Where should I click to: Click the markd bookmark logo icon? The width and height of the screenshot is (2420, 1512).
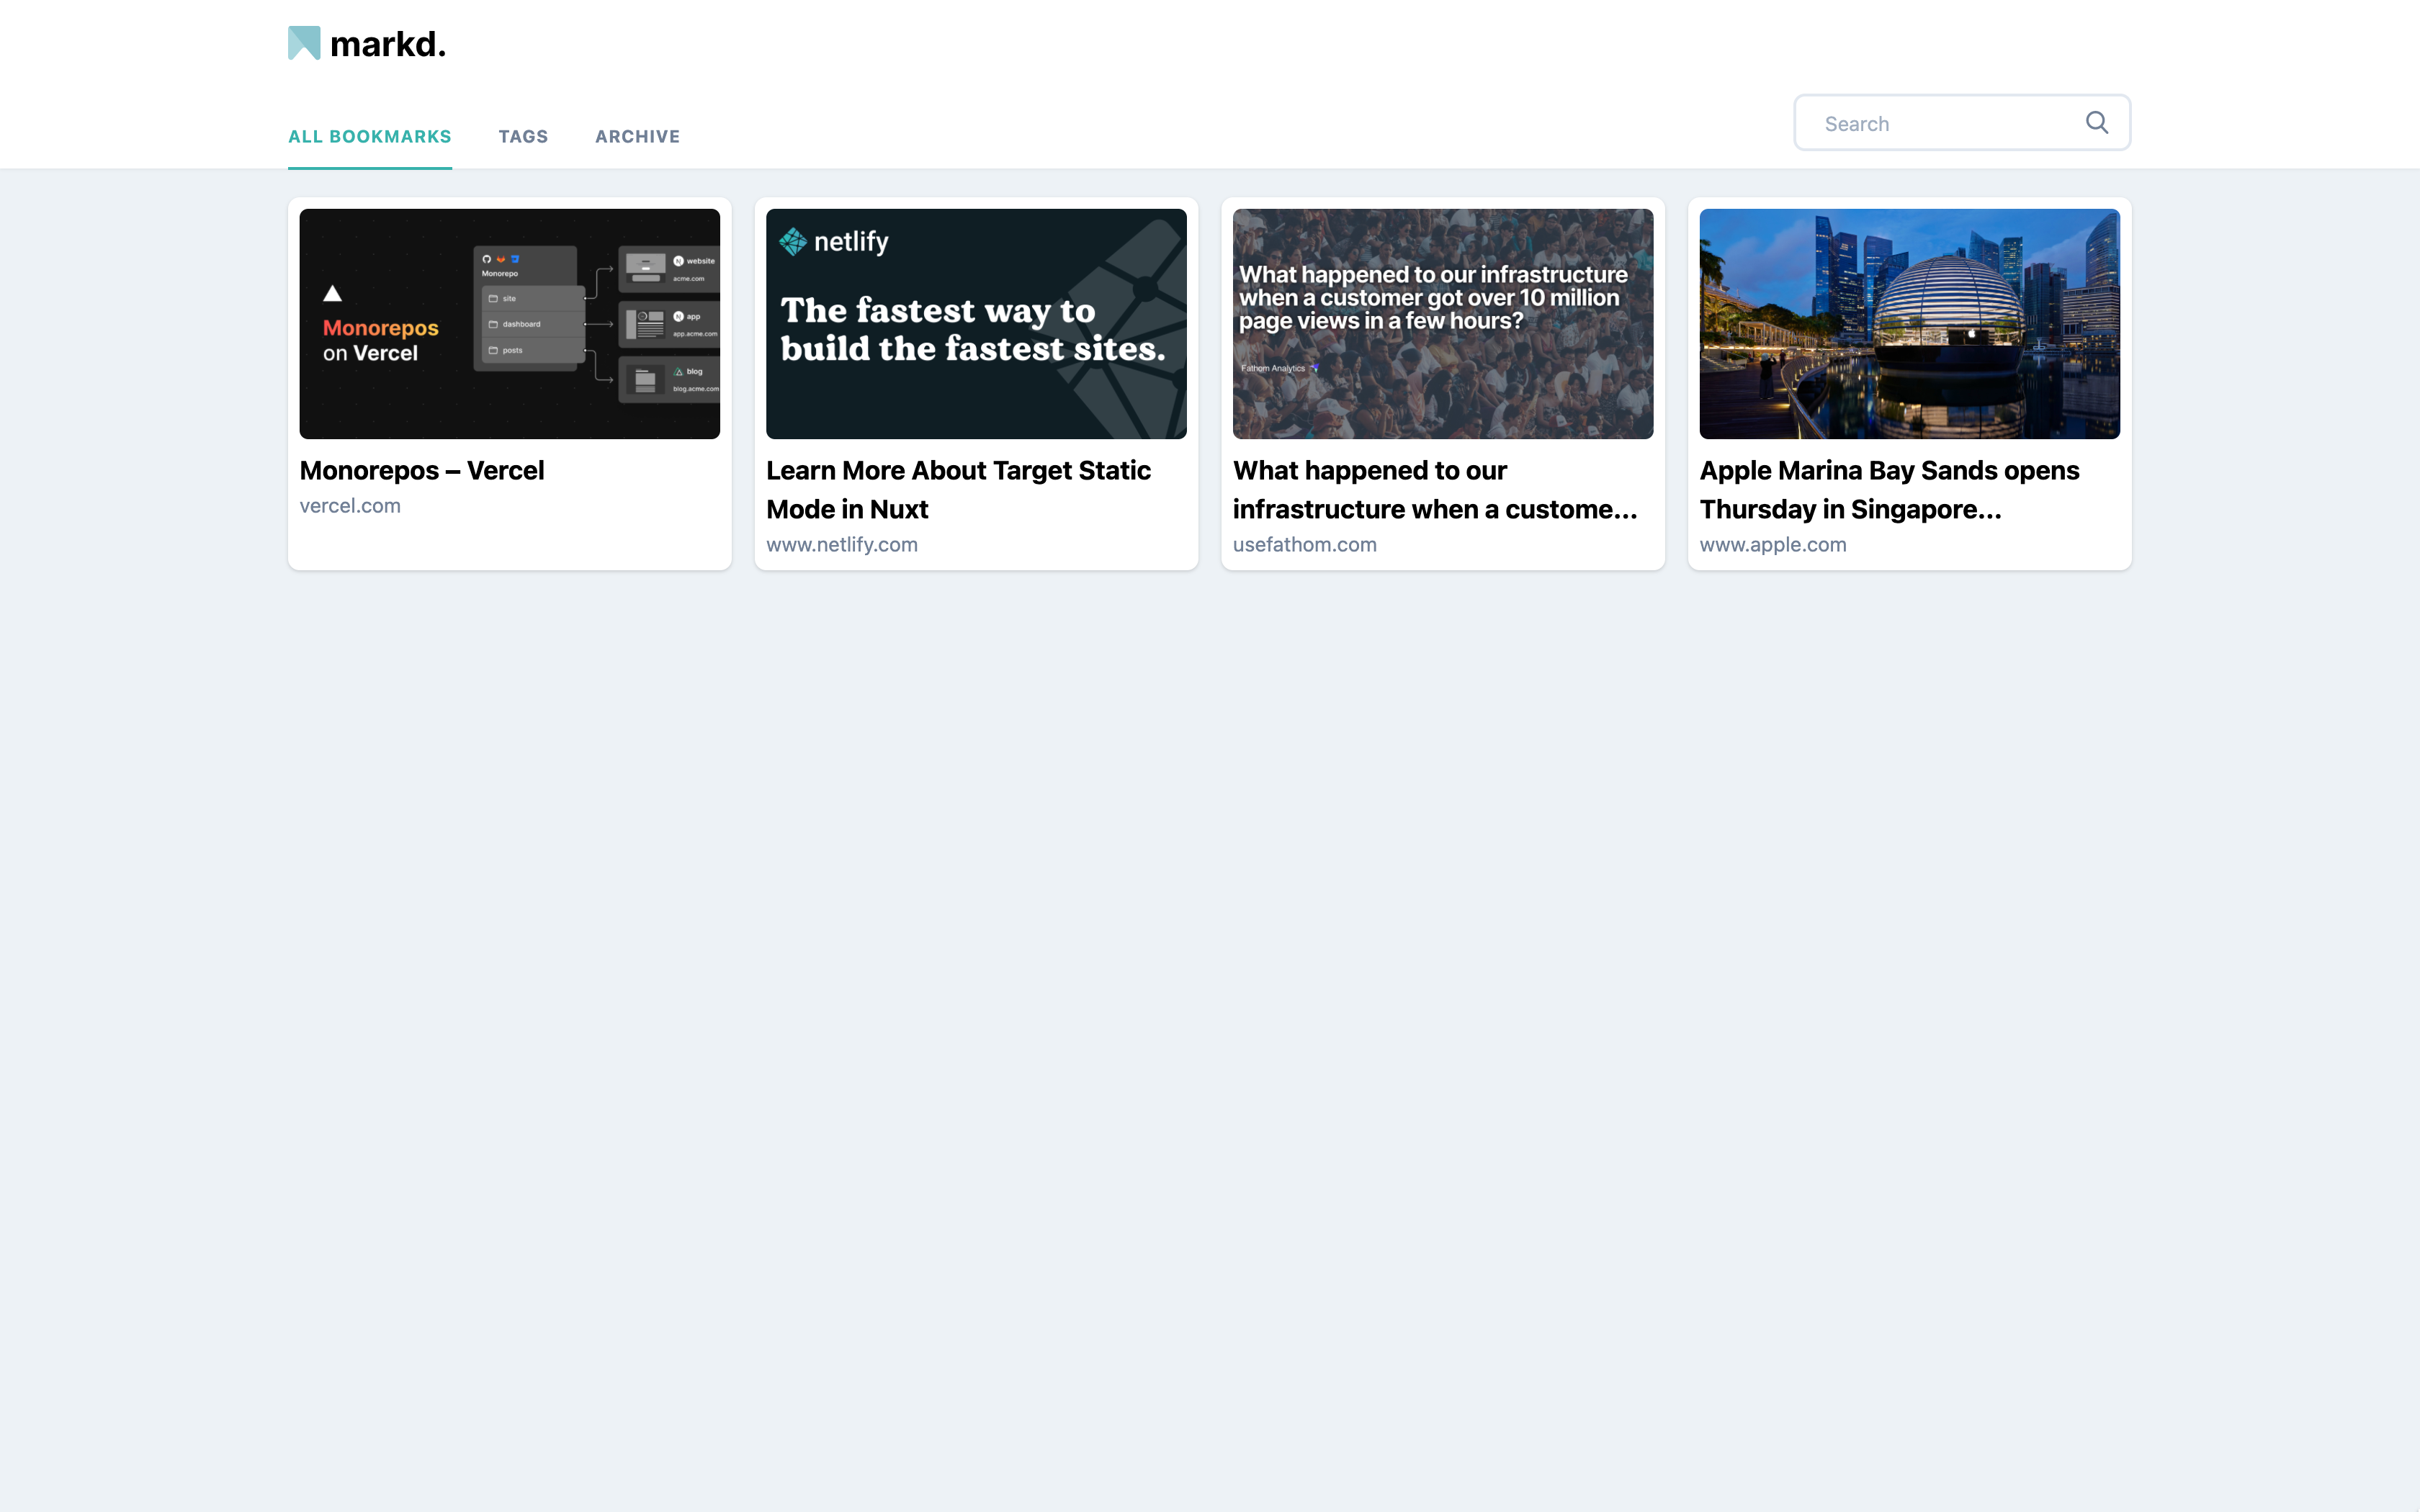(304, 43)
